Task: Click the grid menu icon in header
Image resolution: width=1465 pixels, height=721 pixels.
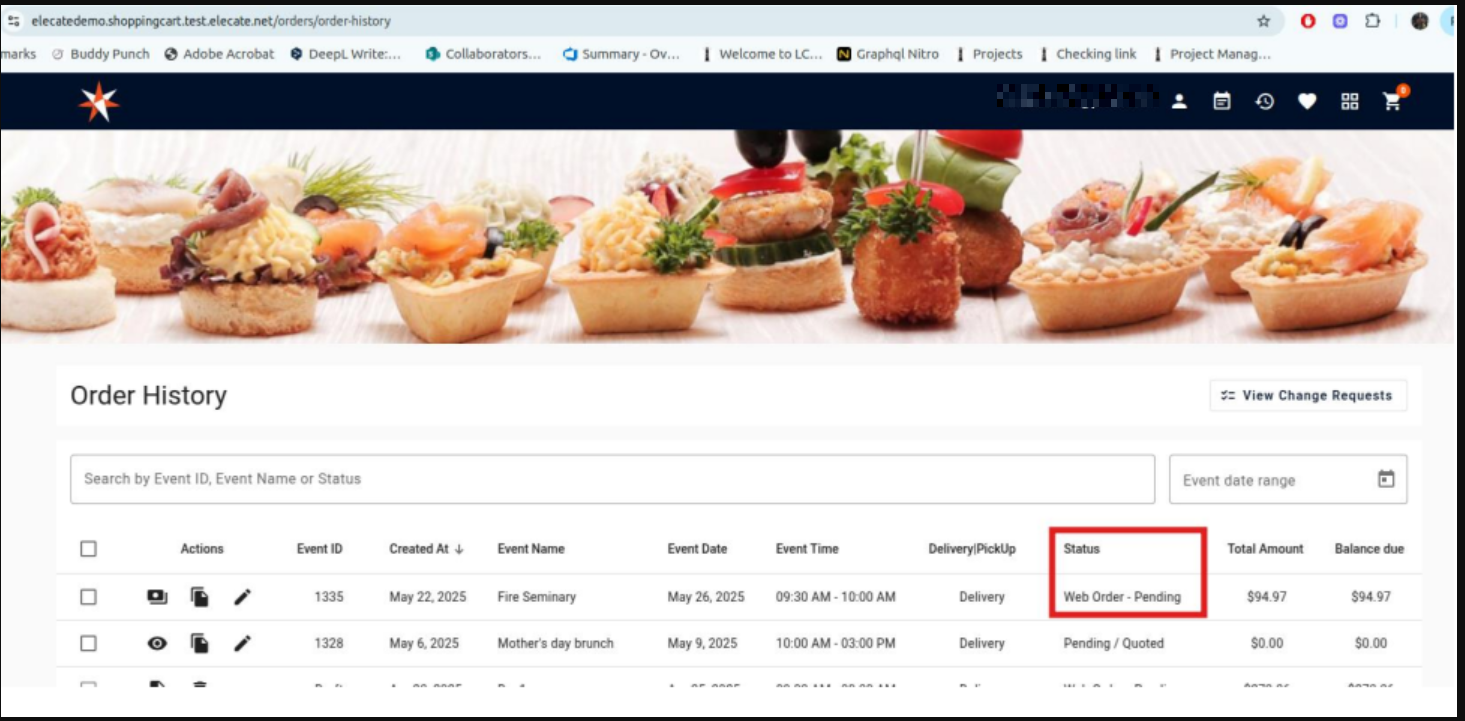Action: (1350, 101)
